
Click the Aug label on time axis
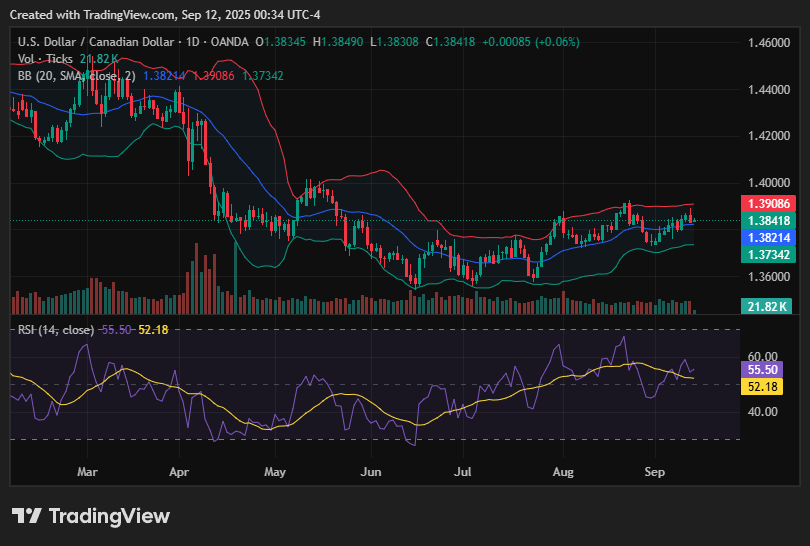[x=563, y=472]
